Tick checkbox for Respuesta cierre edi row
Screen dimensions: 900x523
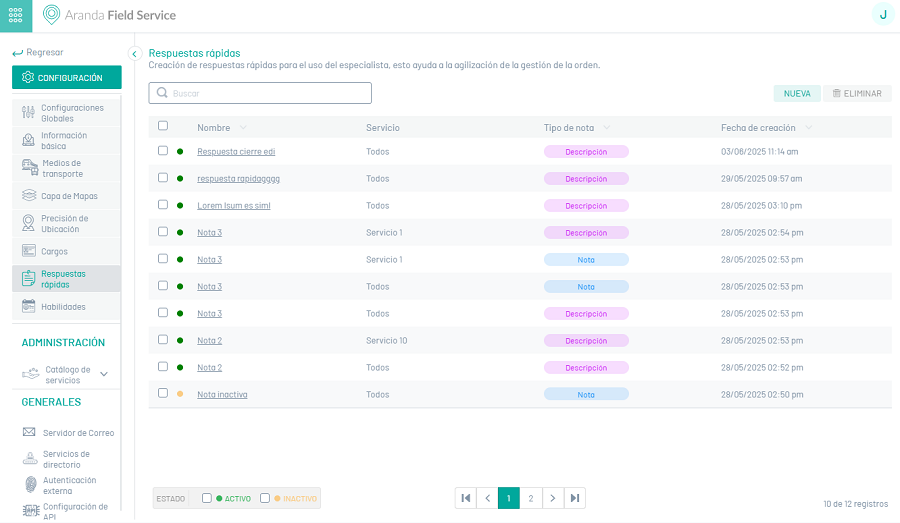[163, 151]
